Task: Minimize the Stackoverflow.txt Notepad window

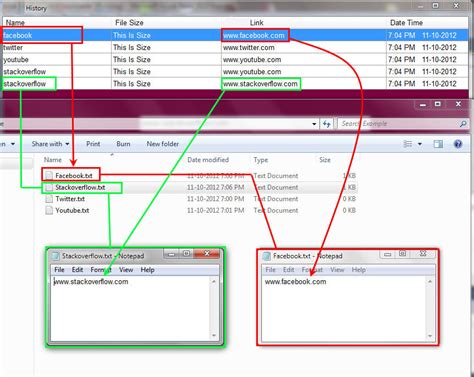Action: [x=172, y=254]
